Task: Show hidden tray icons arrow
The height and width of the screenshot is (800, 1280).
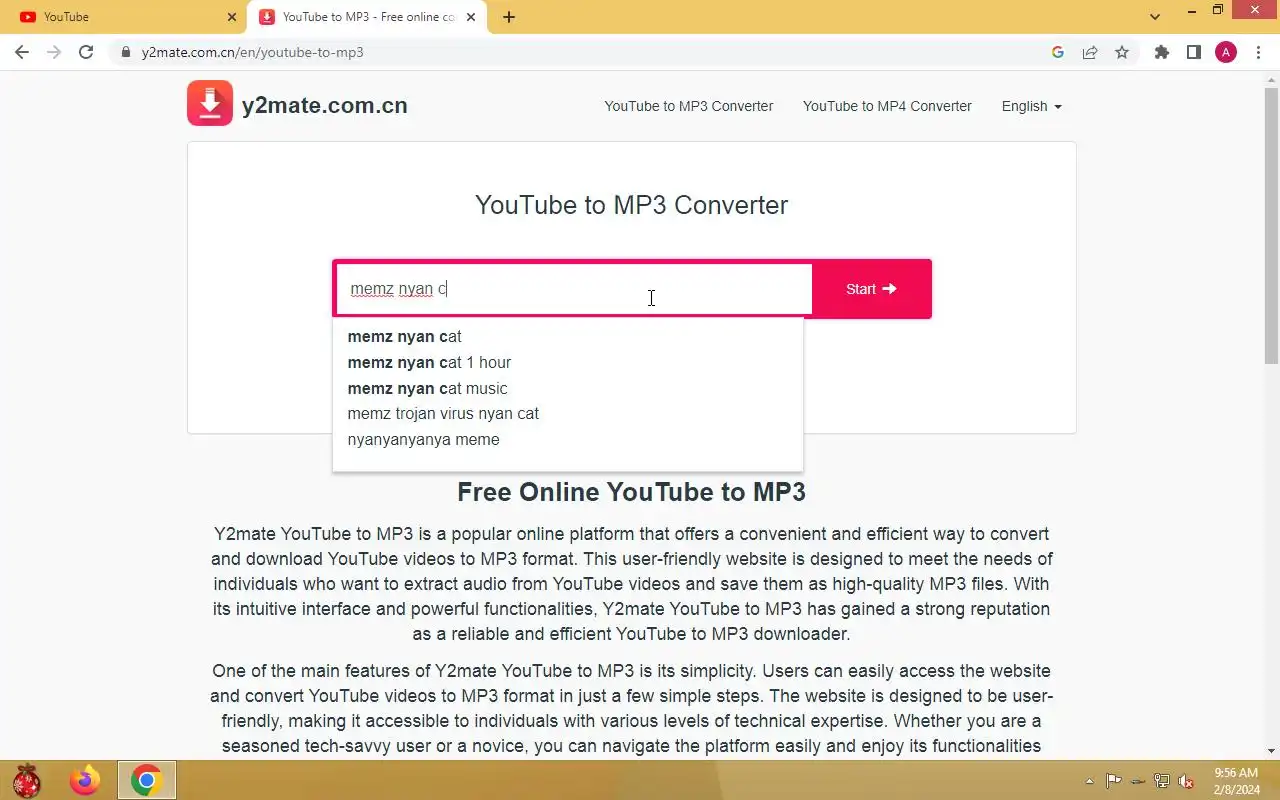Action: [1089, 781]
